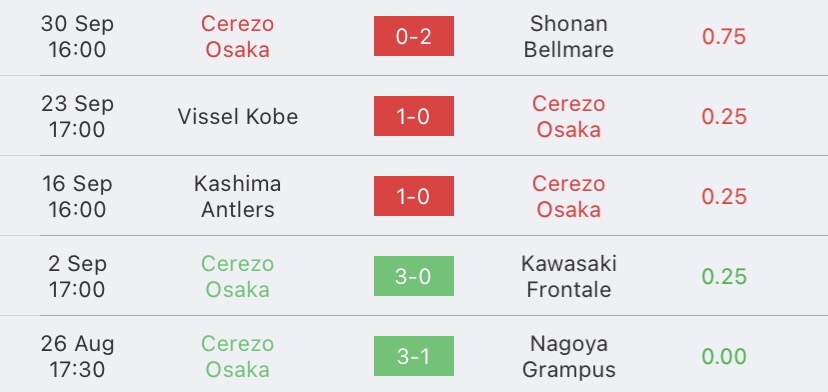The width and height of the screenshot is (828, 392).
Task: Open Shonan Bellmare team page
Action: click(x=569, y=36)
